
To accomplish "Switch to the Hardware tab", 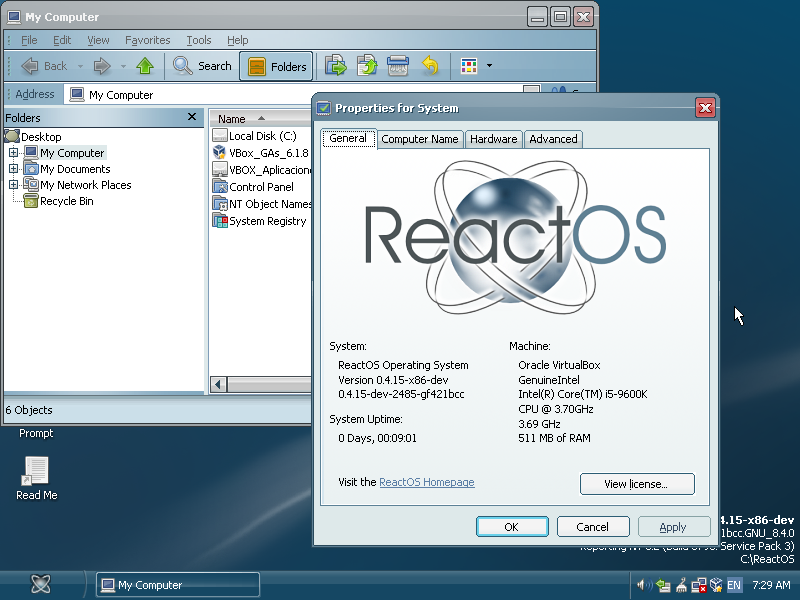I will pos(493,139).
